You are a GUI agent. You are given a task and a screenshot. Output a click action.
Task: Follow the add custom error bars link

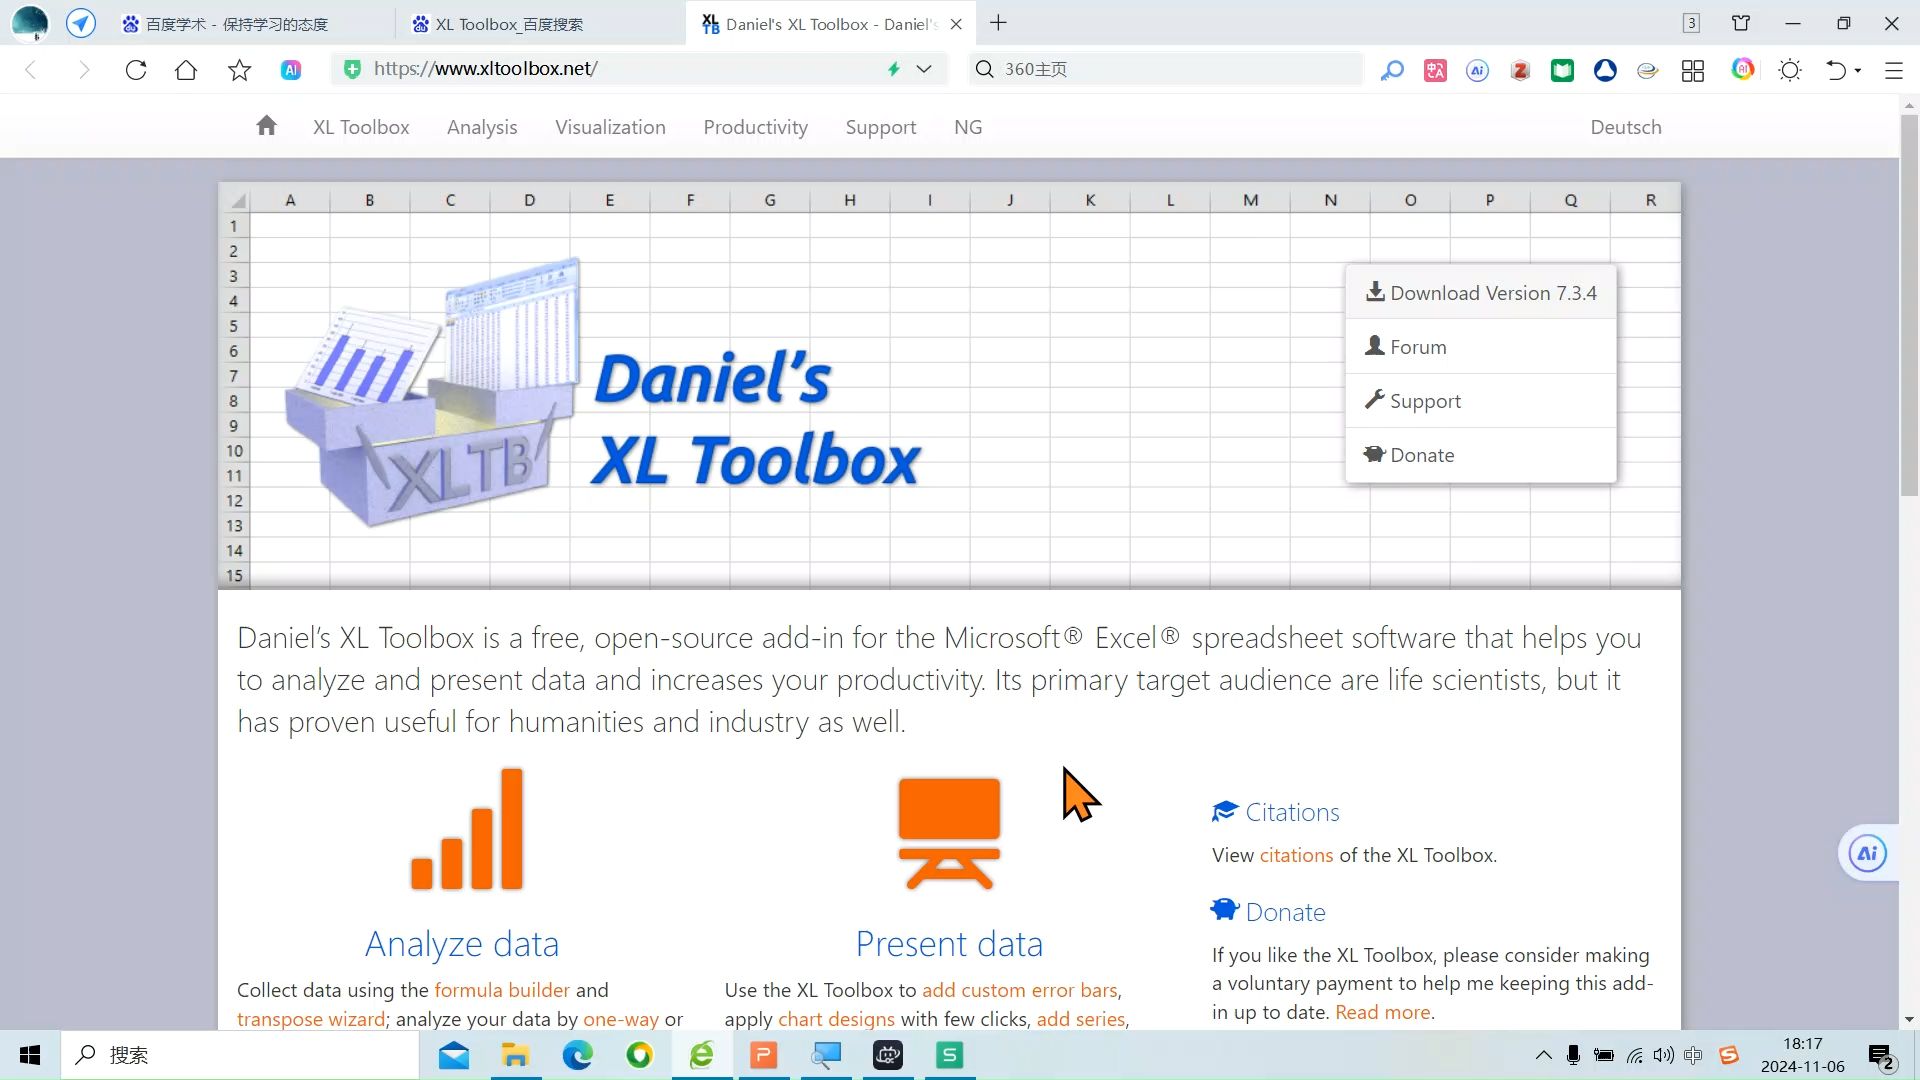[1019, 990]
